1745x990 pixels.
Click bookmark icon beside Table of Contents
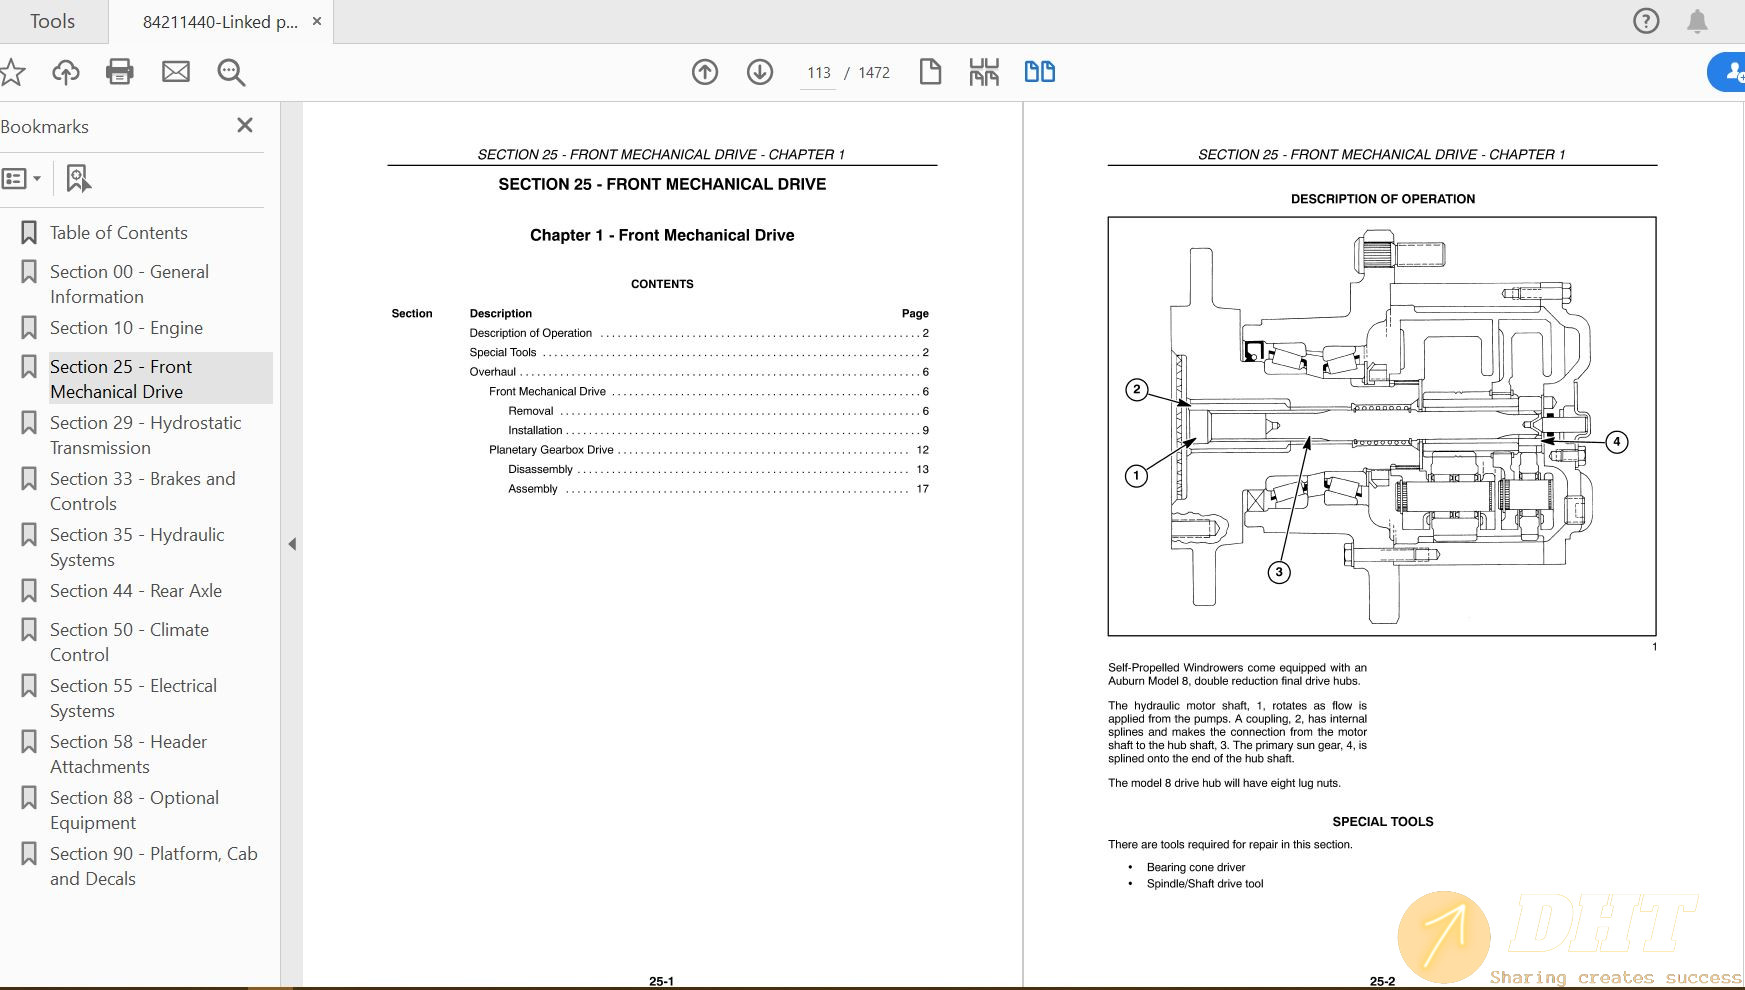(29, 233)
